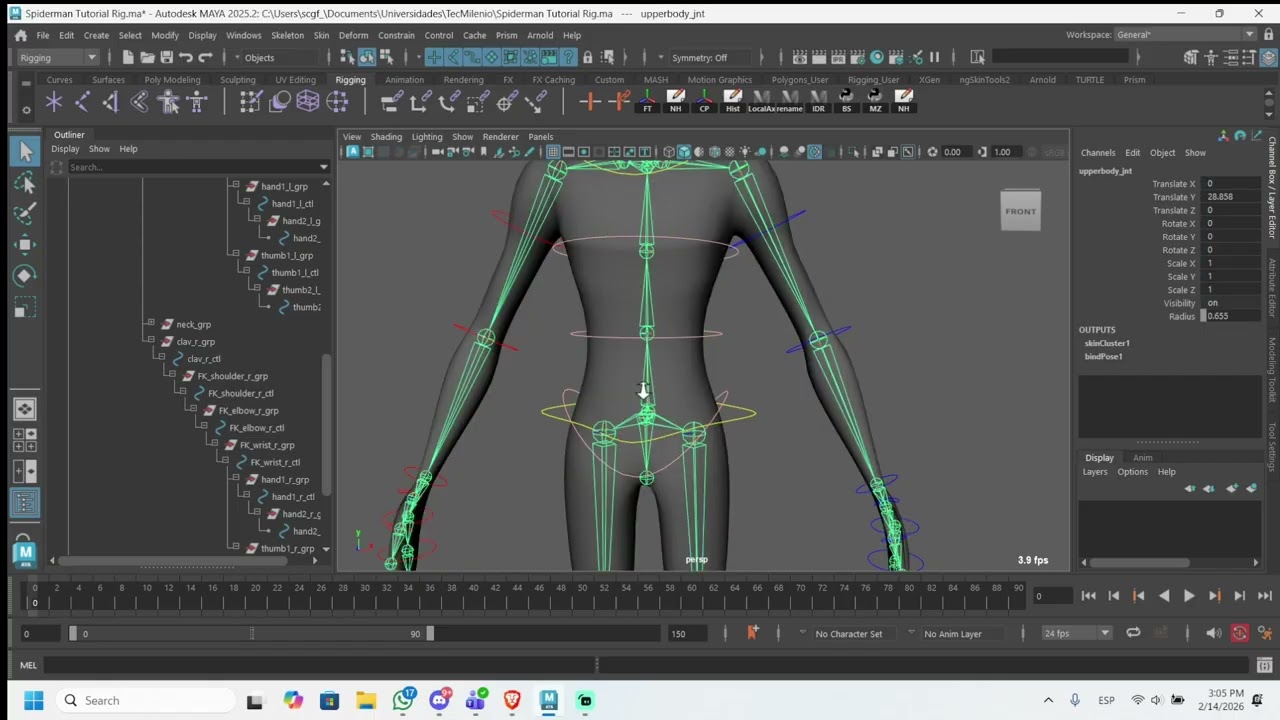Click the Save Scene icon
Image resolution: width=1280 pixels, height=720 pixels.
[166, 57]
